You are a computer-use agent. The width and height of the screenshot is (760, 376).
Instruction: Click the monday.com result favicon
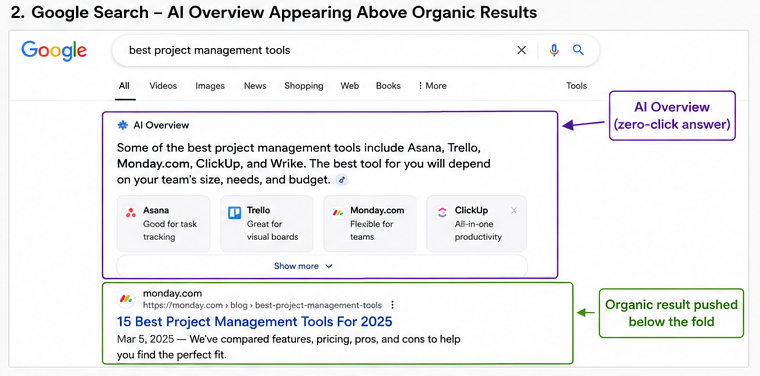[127, 298]
